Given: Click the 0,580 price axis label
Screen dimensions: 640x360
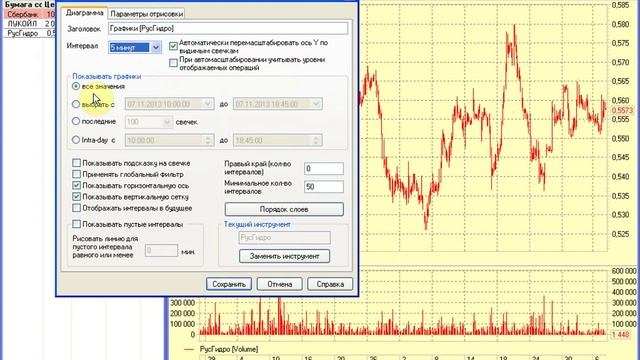Looking at the screenshot, I should (x=620, y=24).
